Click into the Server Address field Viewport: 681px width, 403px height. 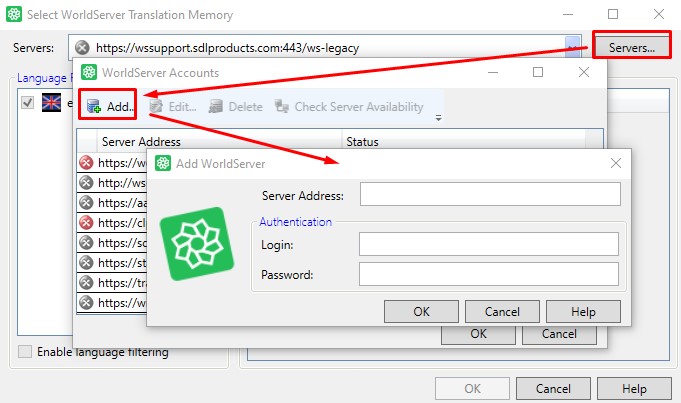pos(490,194)
